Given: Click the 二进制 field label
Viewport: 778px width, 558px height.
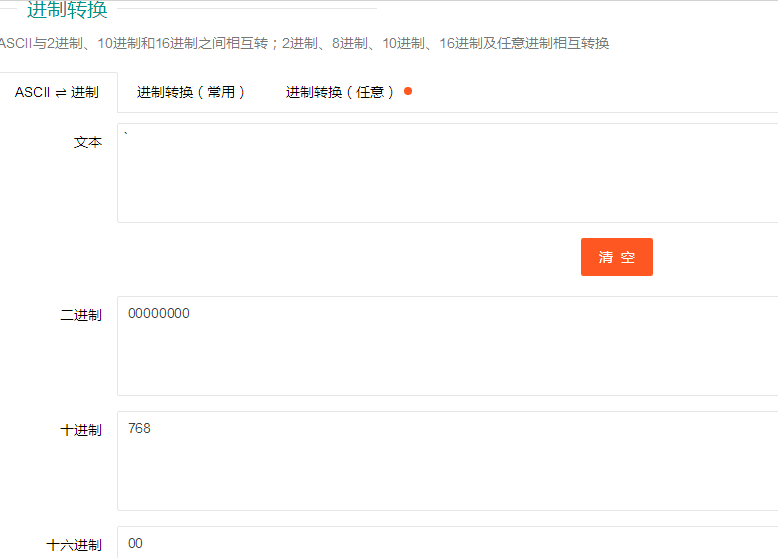Looking at the screenshot, I should [81, 315].
